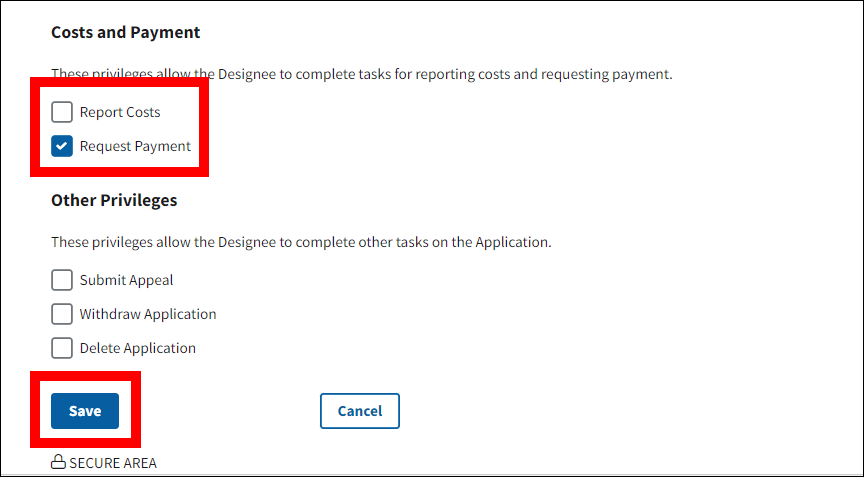Viewport: 864px width, 477px height.
Task: Click the lock icon beside SECURE AREA
Action: tap(58, 463)
